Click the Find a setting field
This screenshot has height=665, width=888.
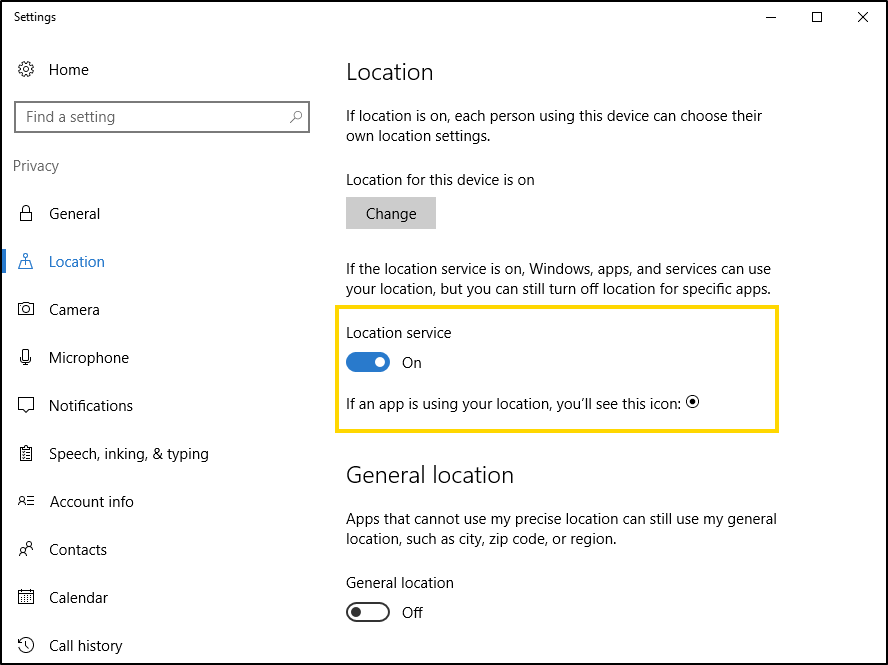coord(162,117)
